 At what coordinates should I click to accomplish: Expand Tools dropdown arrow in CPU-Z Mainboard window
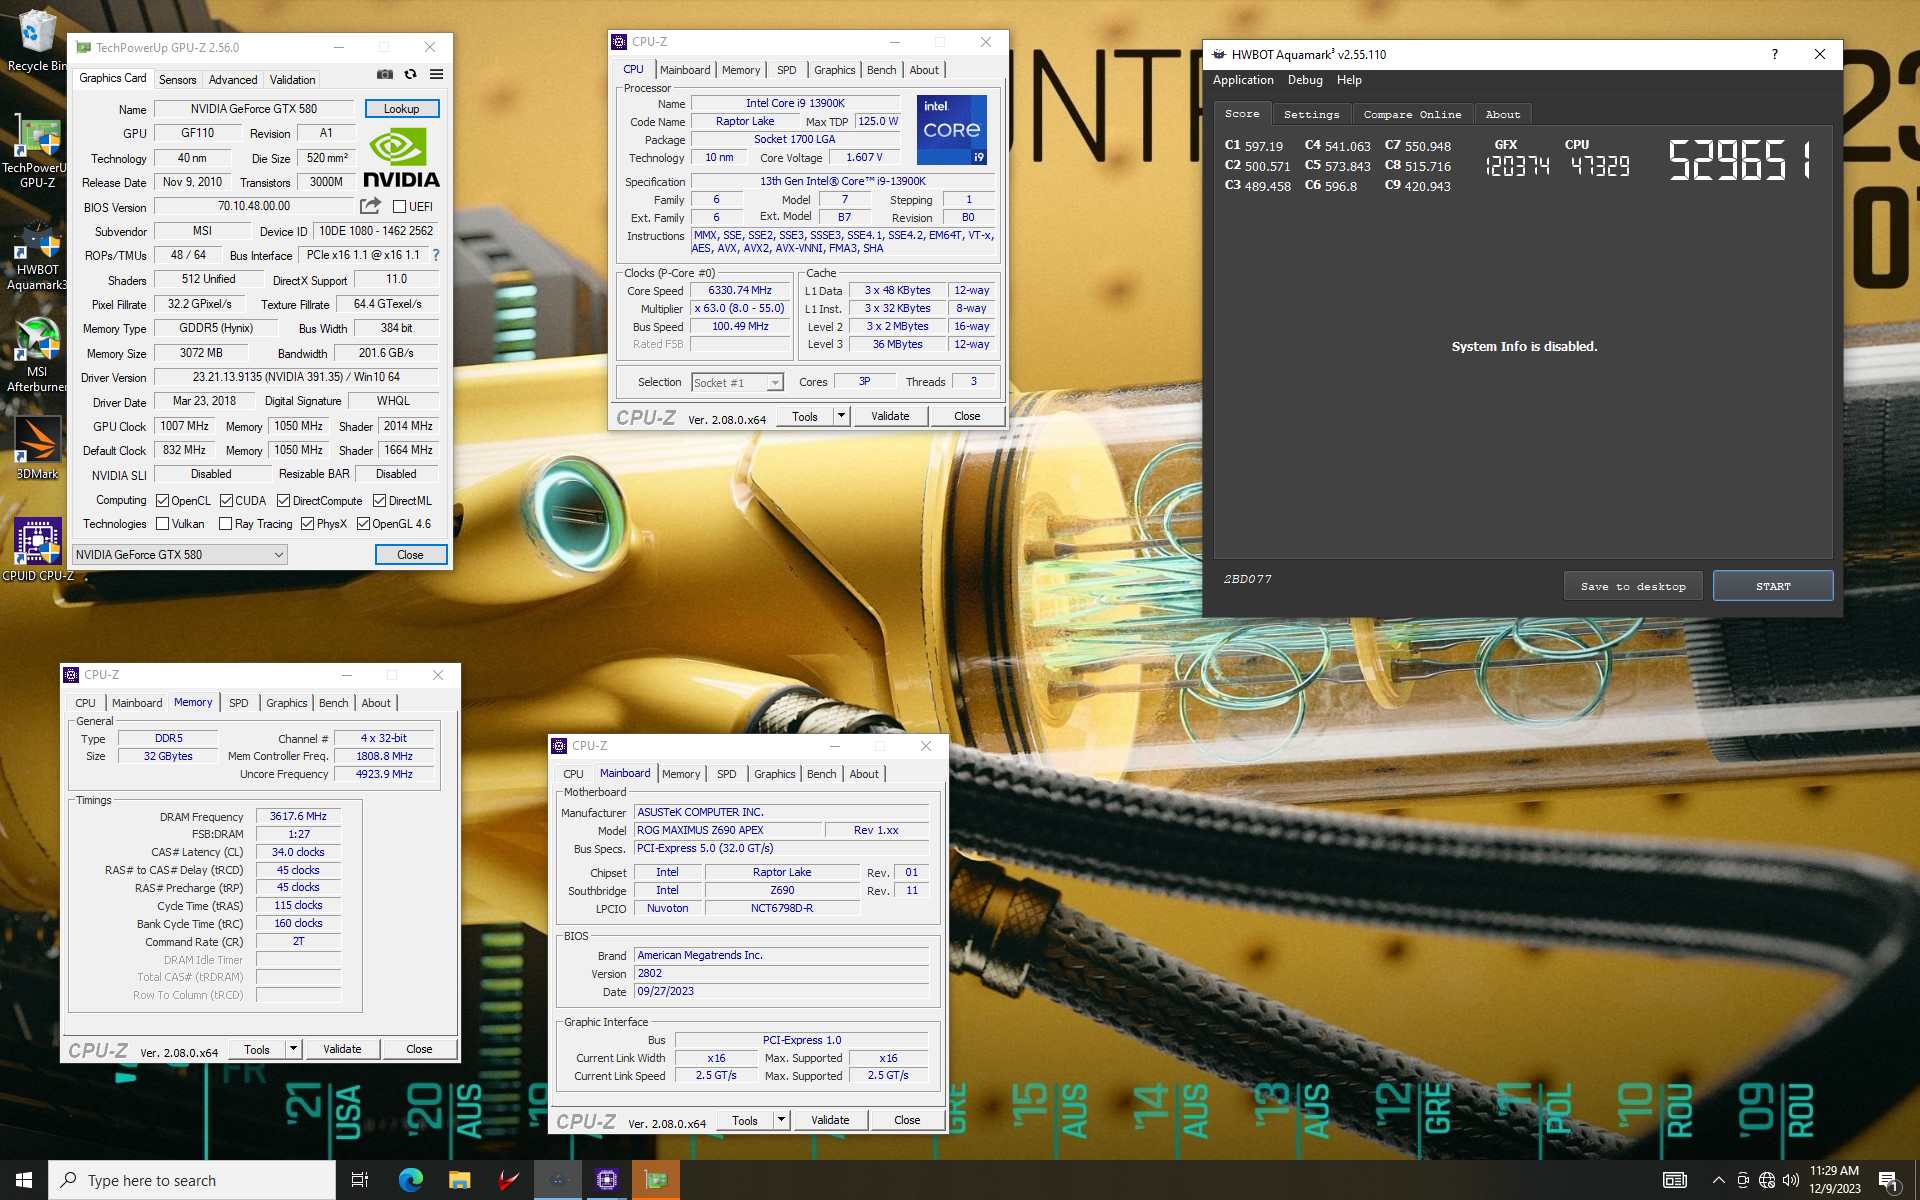[781, 1120]
